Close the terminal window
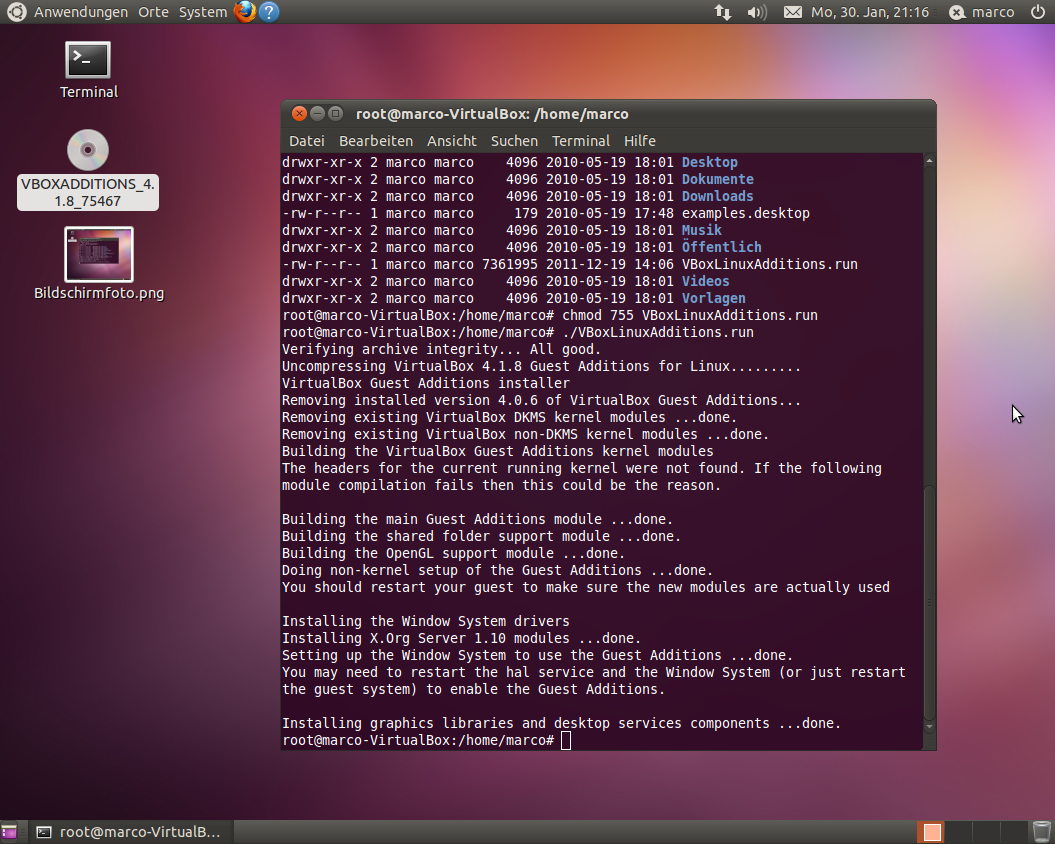1055x844 pixels. pyautogui.click(x=299, y=114)
